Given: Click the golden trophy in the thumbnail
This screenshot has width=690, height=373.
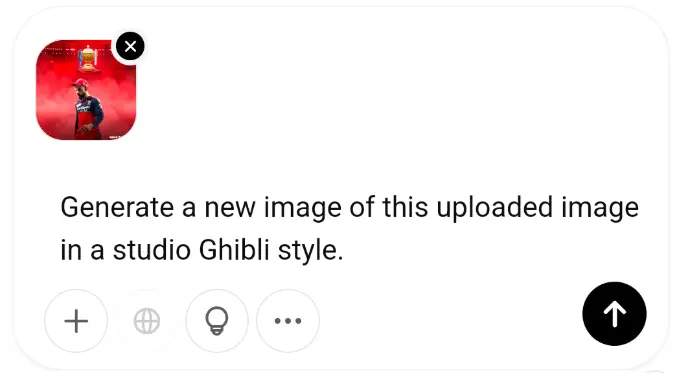Looking at the screenshot, I should pyautogui.click(x=88, y=58).
